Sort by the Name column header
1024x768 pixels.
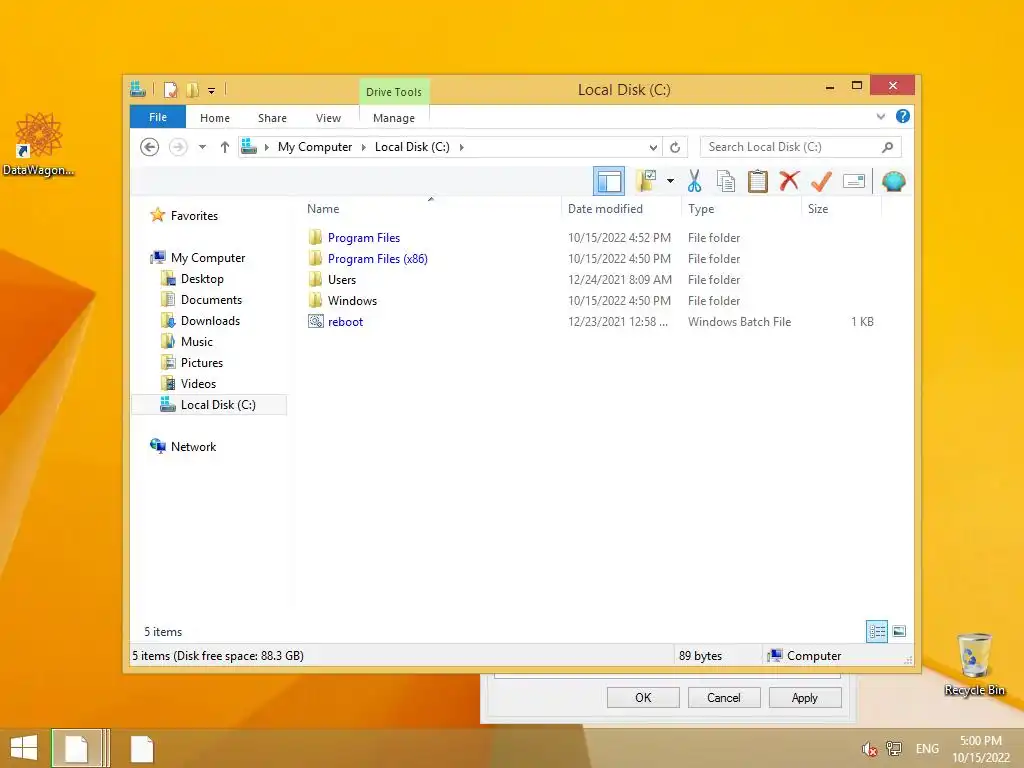[x=431, y=208]
